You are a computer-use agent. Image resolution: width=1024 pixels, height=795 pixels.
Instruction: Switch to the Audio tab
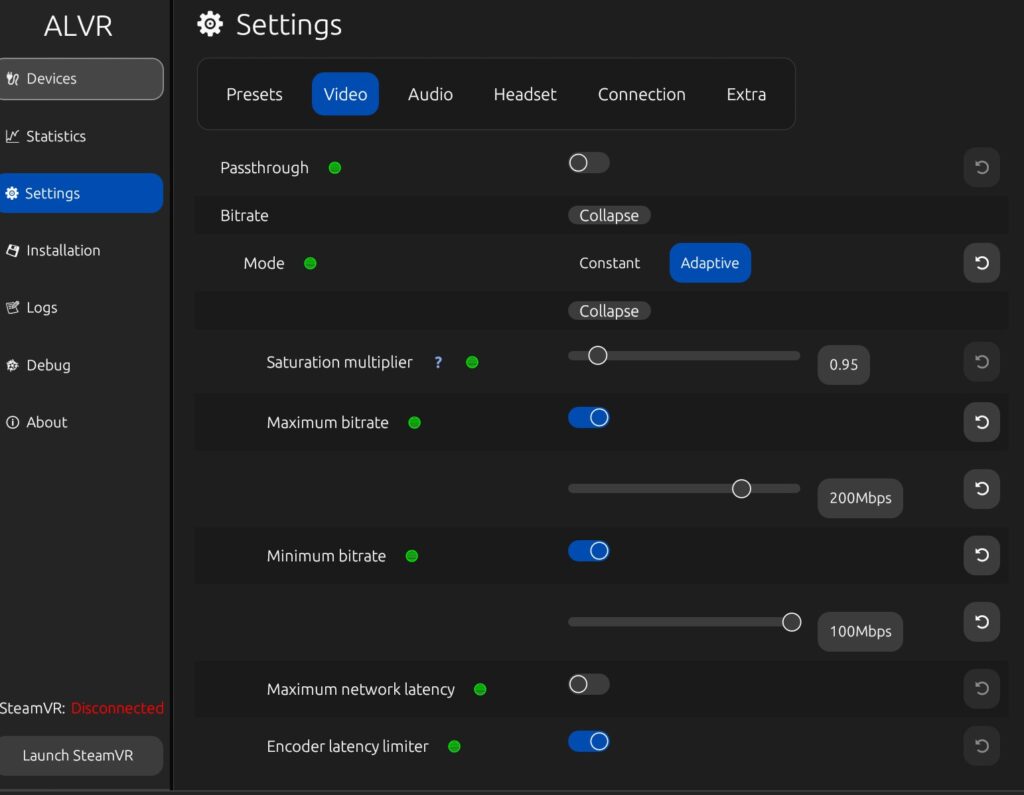tap(430, 94)
